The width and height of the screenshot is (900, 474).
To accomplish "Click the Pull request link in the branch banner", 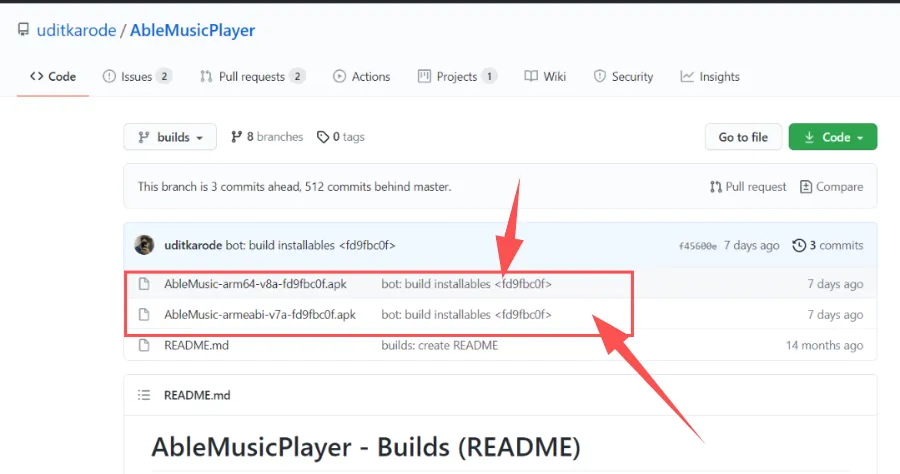I will coord(748,187).
